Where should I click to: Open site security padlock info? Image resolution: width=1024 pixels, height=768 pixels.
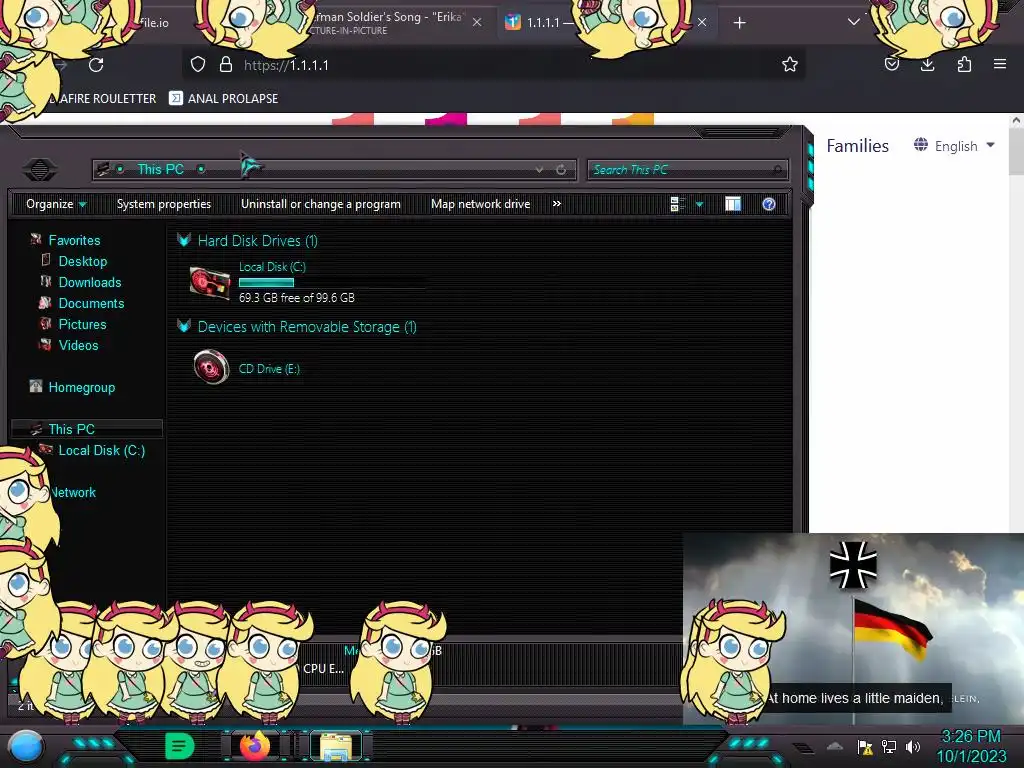(x=226, y=64)
